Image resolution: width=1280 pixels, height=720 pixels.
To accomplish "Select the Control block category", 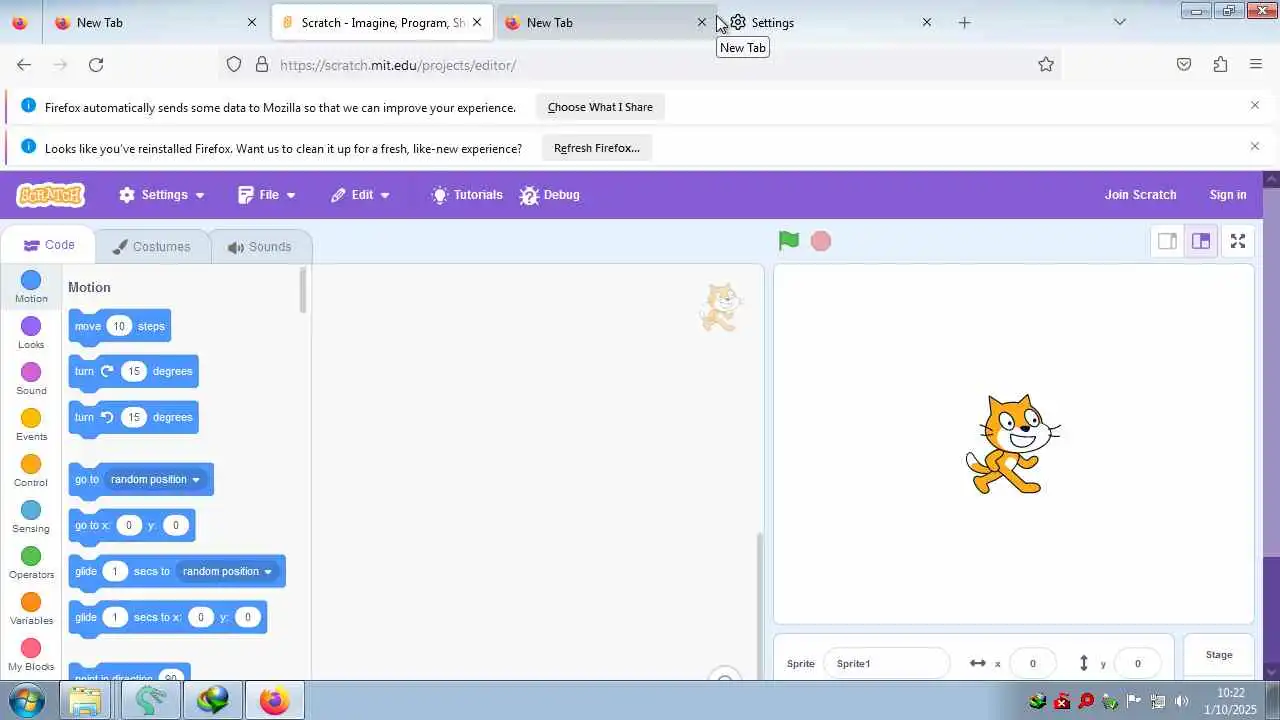I will 31,471.
